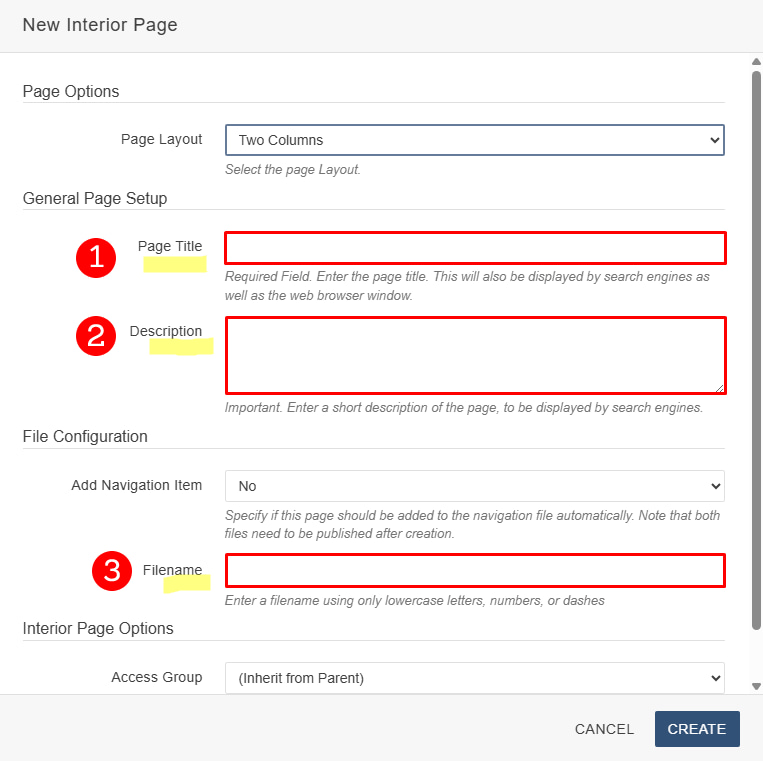
Task: Click the scrollbar down arrow
Action: point(756,686)
